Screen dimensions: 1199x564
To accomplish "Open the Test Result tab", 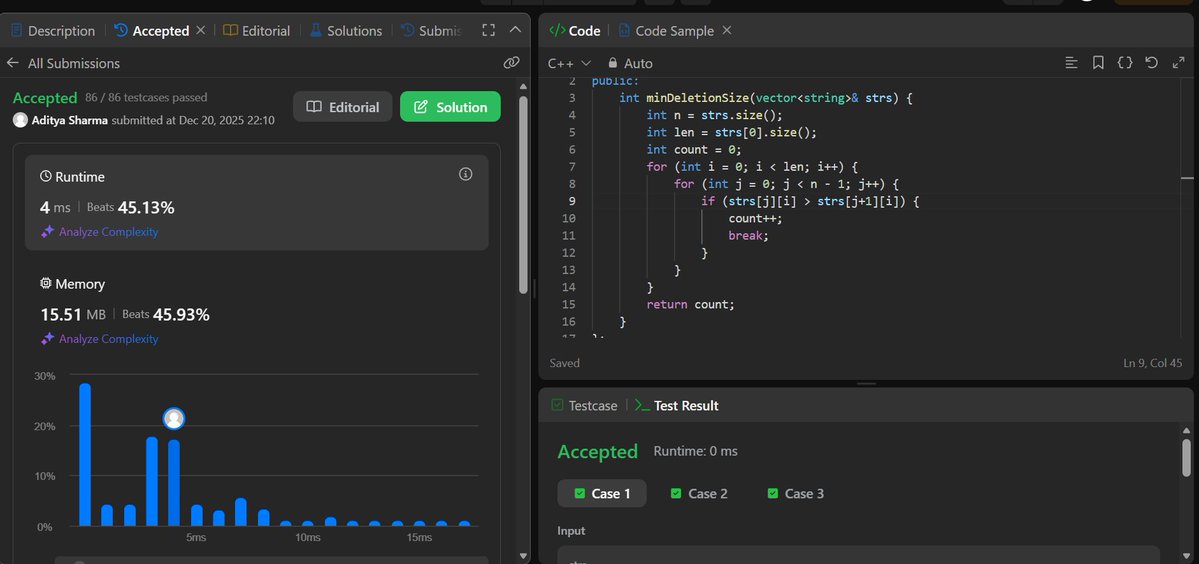I will (677, 406).
